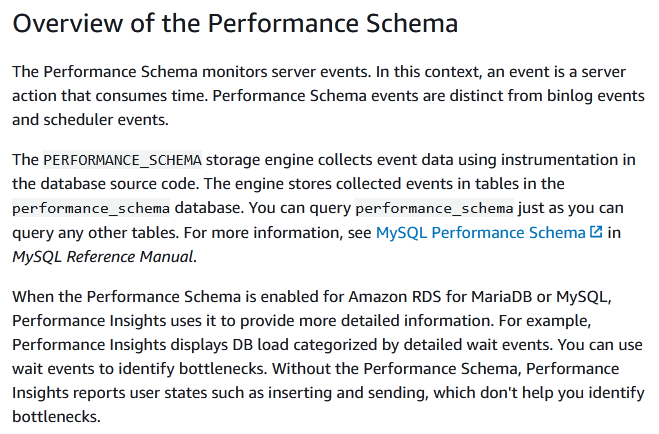The image size is (659, 434).
Task: Click the words binlog events
Action: pos(596,96)
